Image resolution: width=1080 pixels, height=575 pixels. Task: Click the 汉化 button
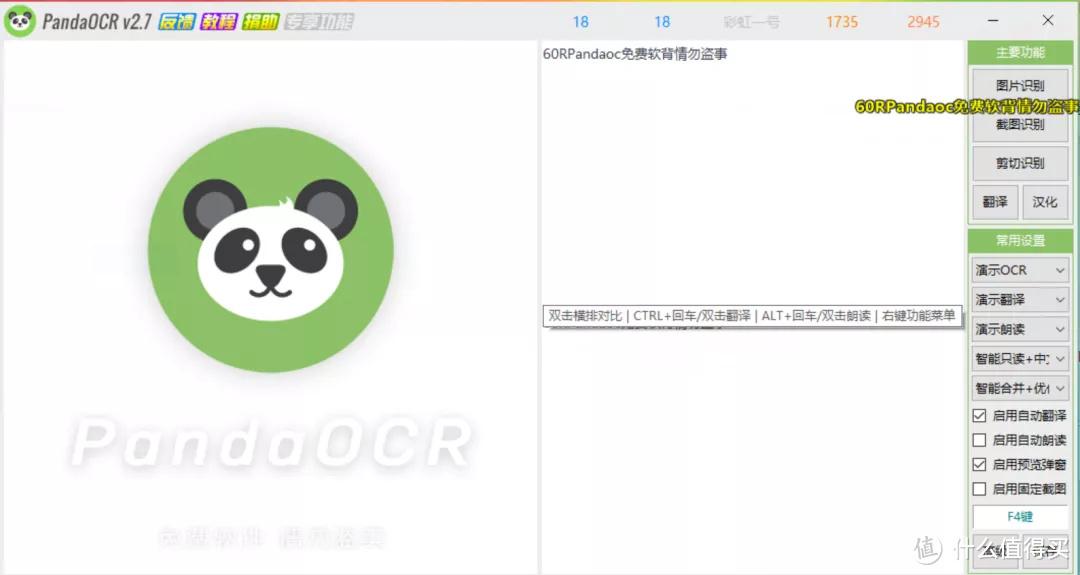click(1045, 202)
